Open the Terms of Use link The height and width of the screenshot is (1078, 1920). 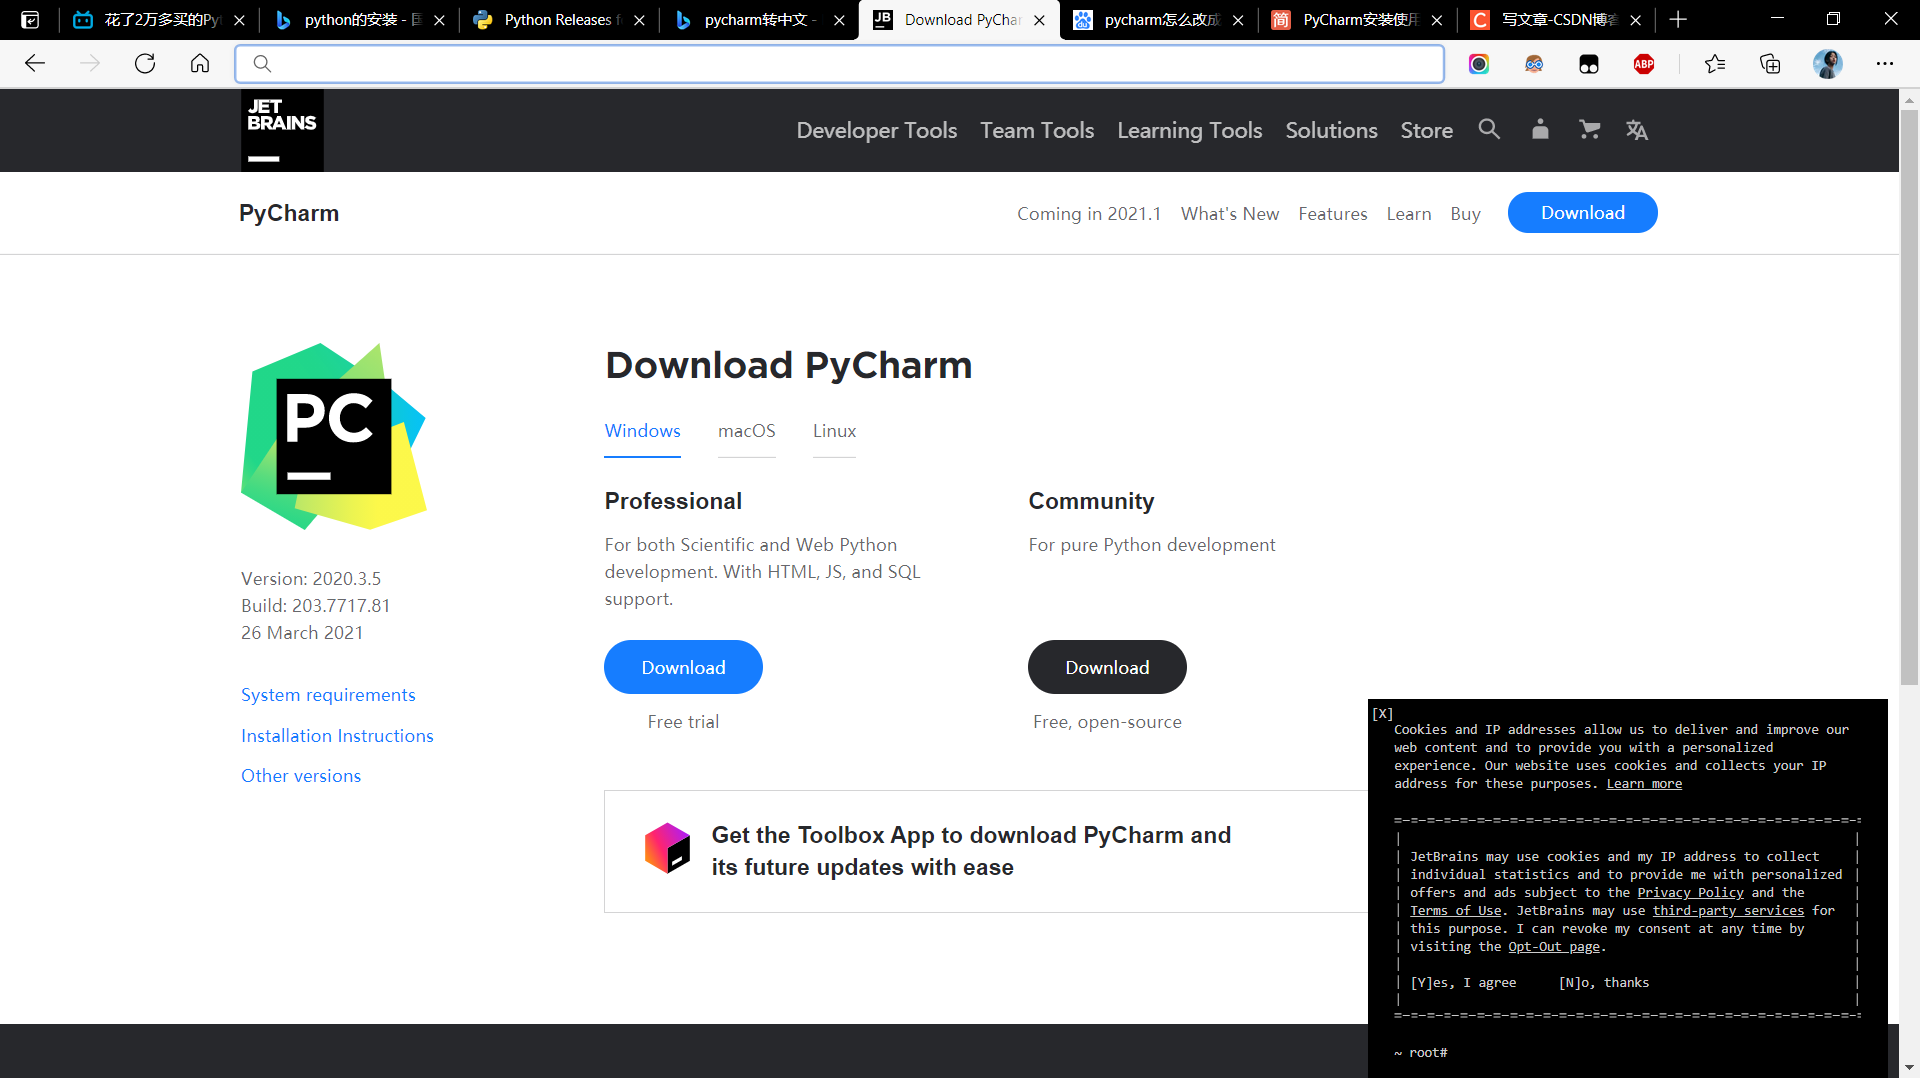1455,911
